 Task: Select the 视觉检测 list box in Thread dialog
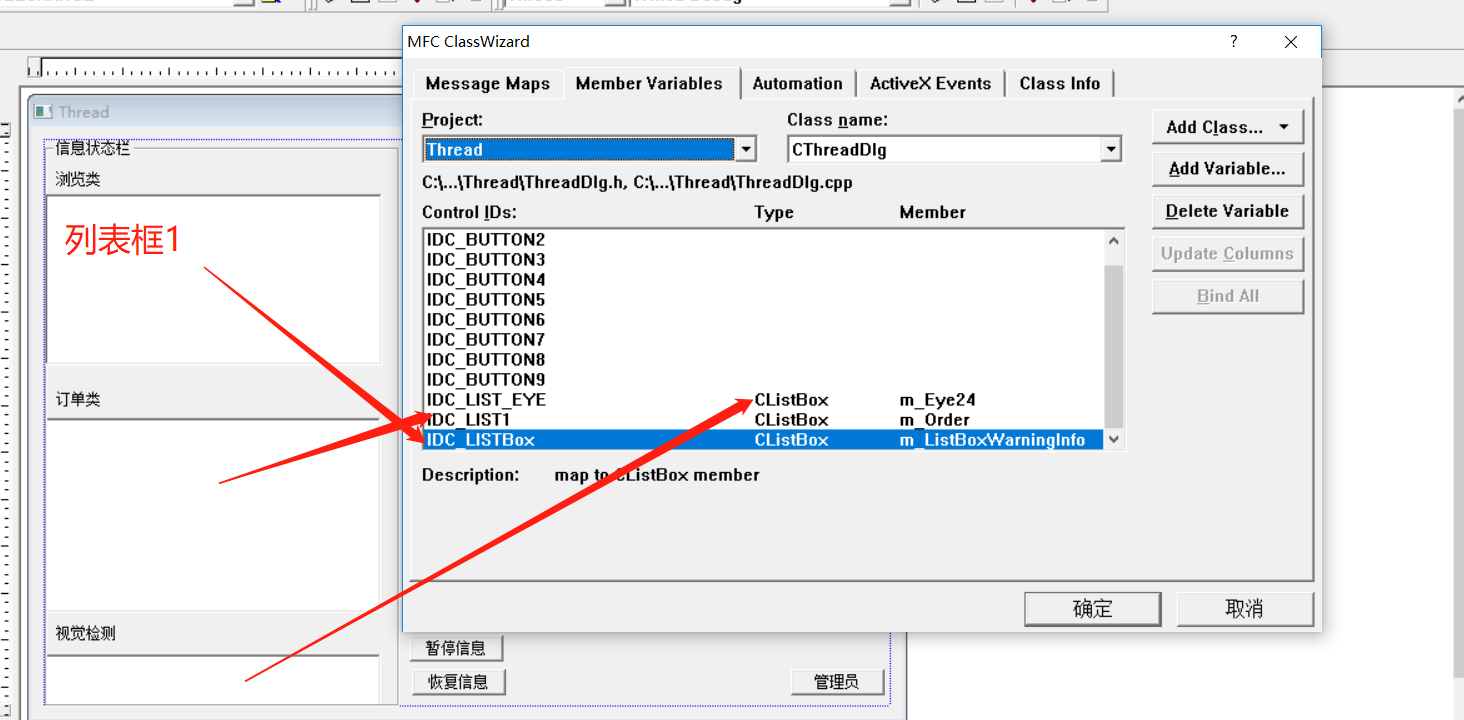tap(213, 680)
